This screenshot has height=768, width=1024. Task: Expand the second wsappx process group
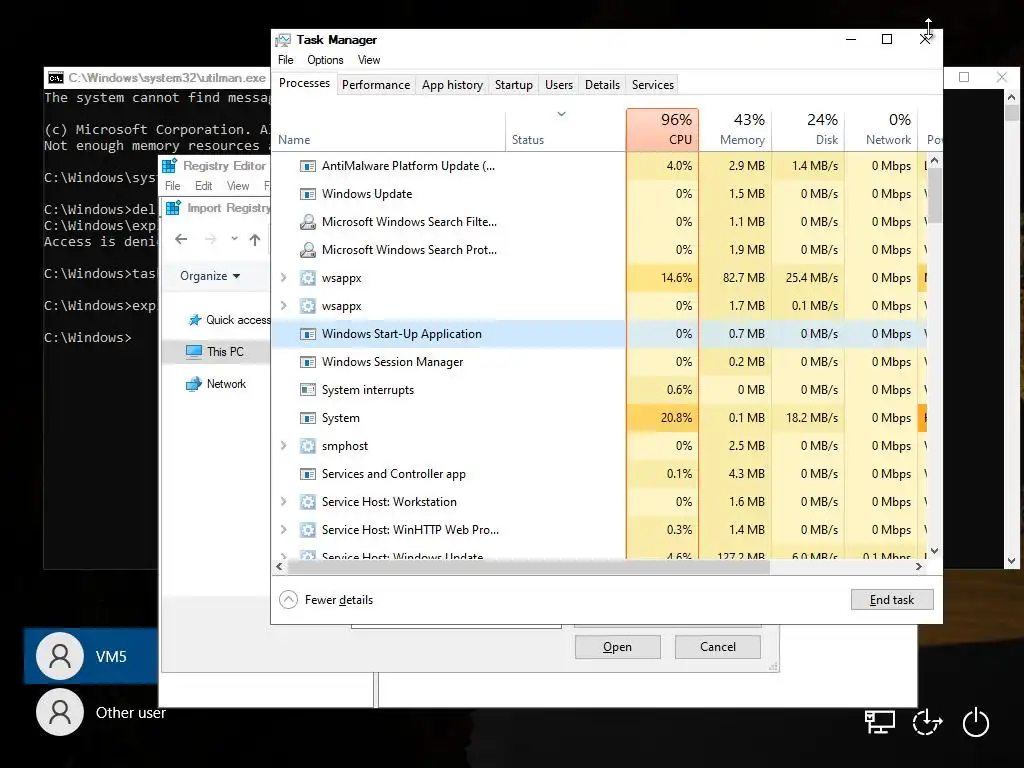[x=283, y=306]
